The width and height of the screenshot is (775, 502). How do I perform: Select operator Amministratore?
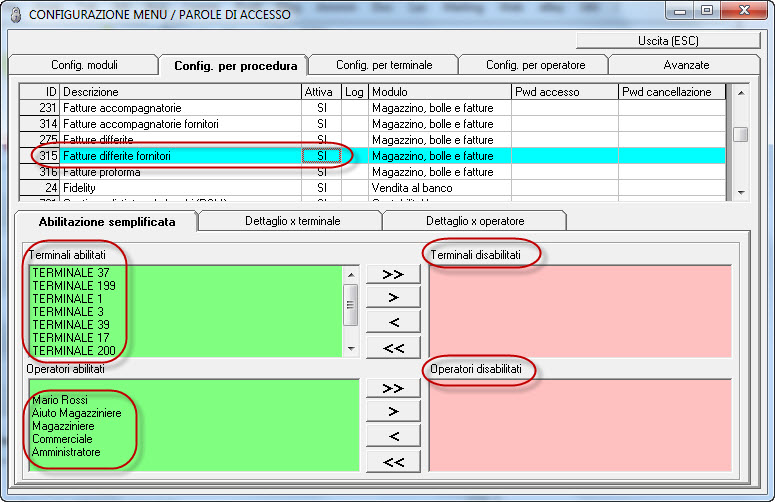pos(66,452)
